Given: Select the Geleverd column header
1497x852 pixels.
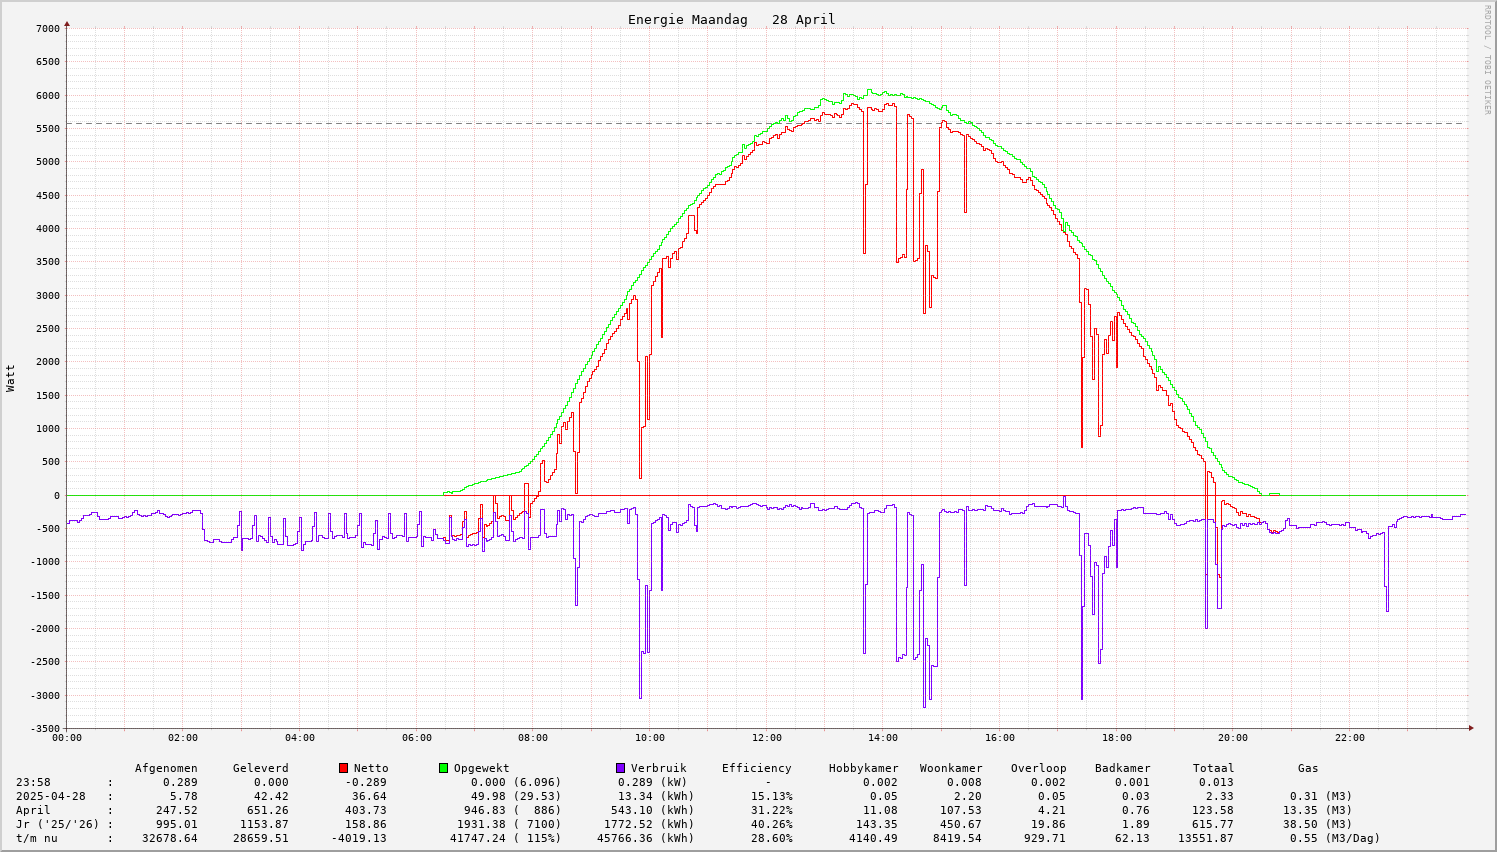Looking at the screenshot, I should pos(260,768).
